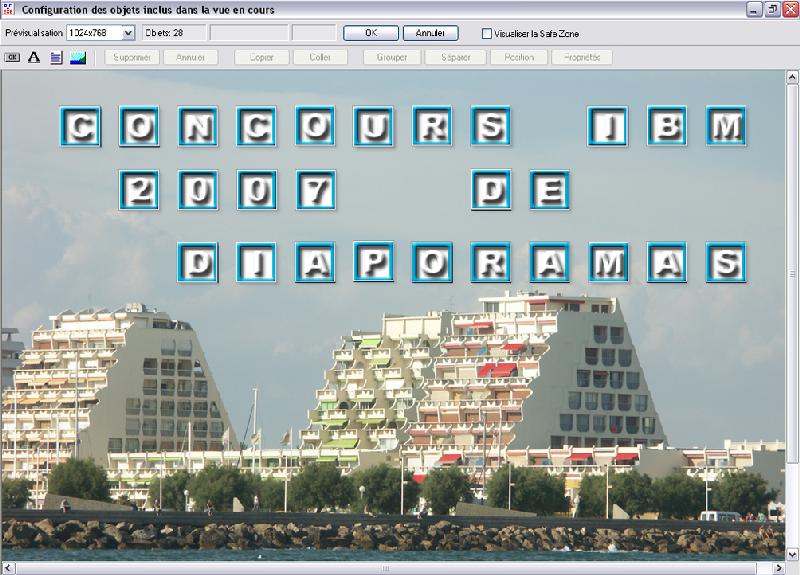Click the vertical scrollbar up arrow
This screenshot has width=800, height=575.
point(792,78)
